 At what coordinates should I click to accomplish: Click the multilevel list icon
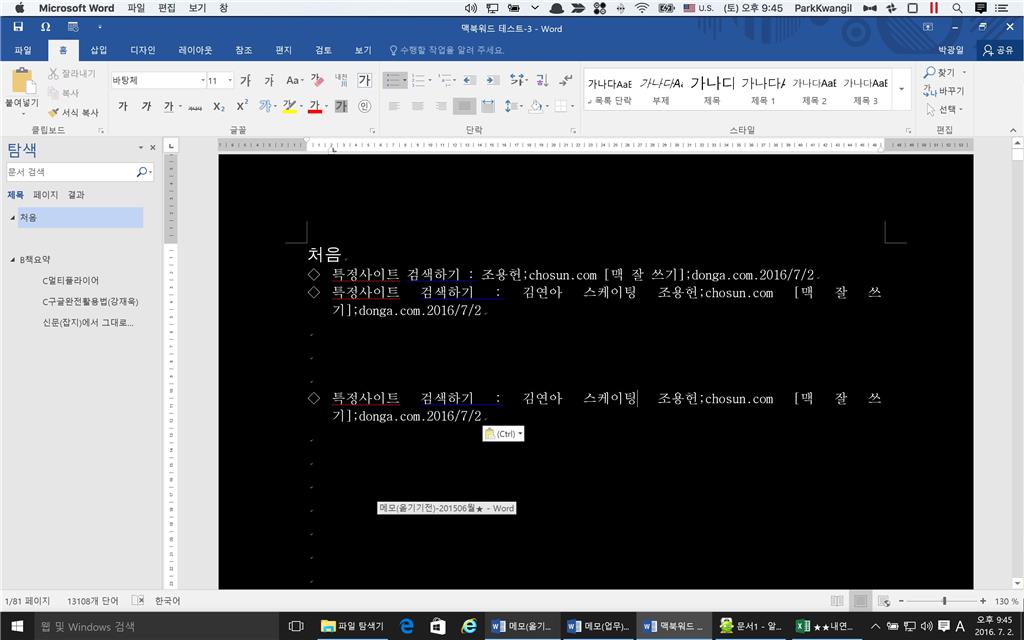tap(446, 80)
